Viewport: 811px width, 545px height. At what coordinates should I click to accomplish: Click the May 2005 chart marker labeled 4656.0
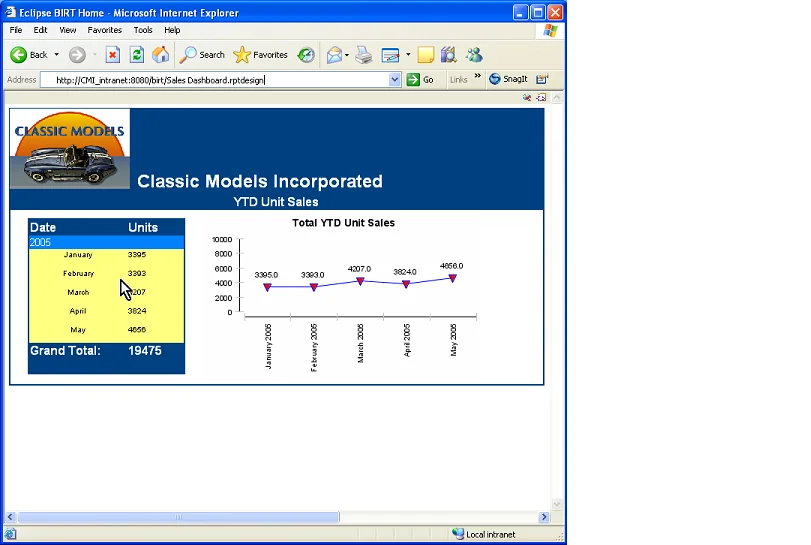coord(453,278)
